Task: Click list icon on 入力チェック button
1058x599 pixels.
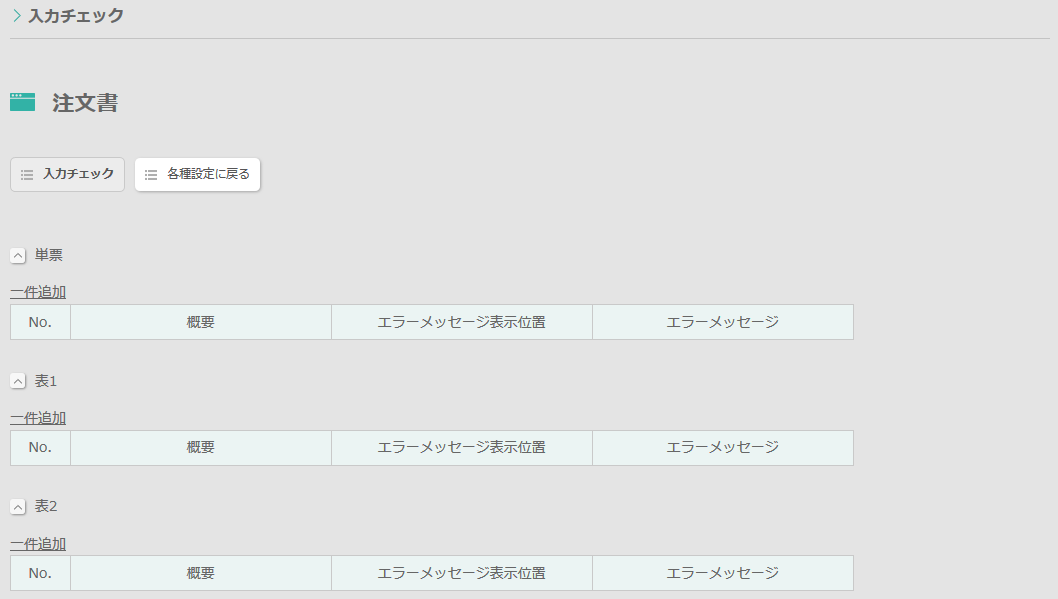Action: tap(27, 175)
